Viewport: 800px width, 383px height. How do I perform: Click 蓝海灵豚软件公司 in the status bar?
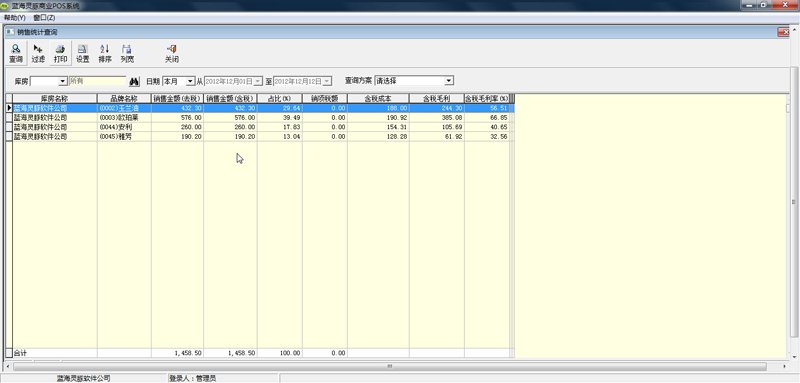click(x=83, y=378)
